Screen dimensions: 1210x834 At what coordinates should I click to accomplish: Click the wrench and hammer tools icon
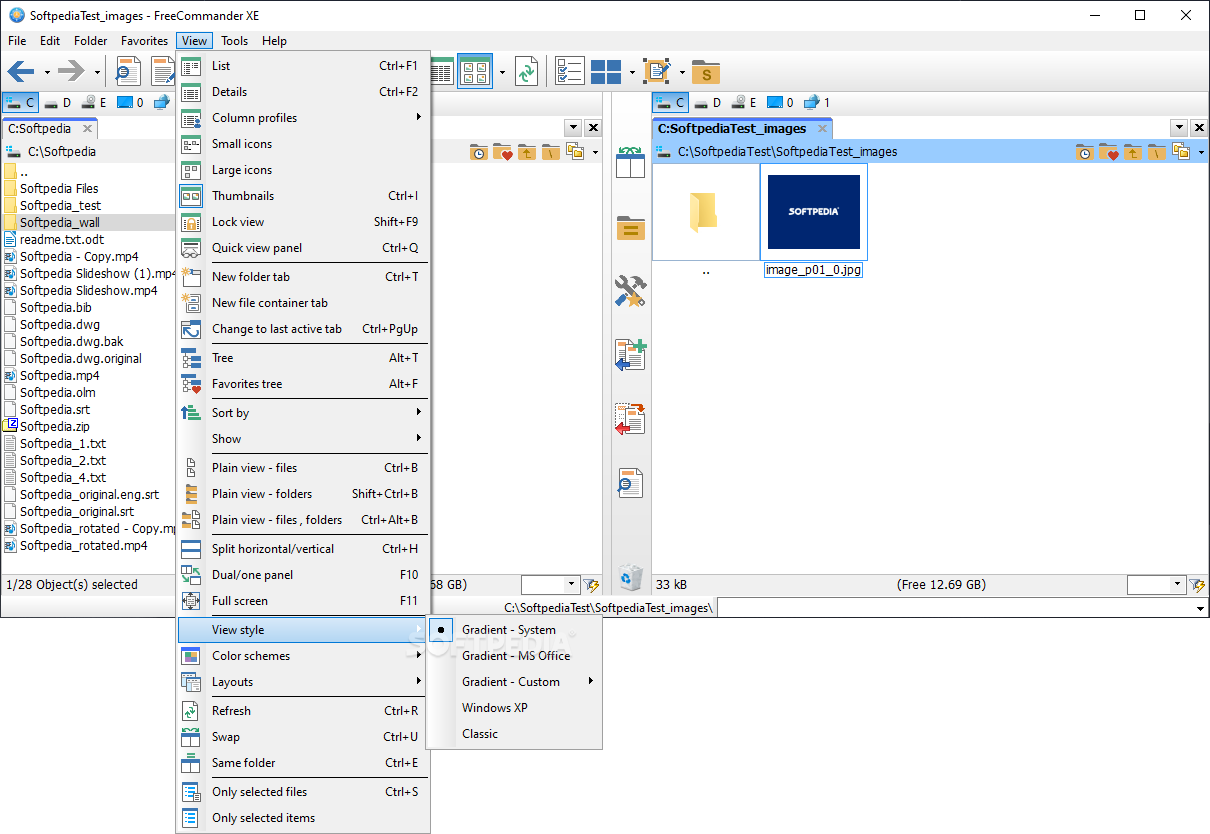[630, 291]
